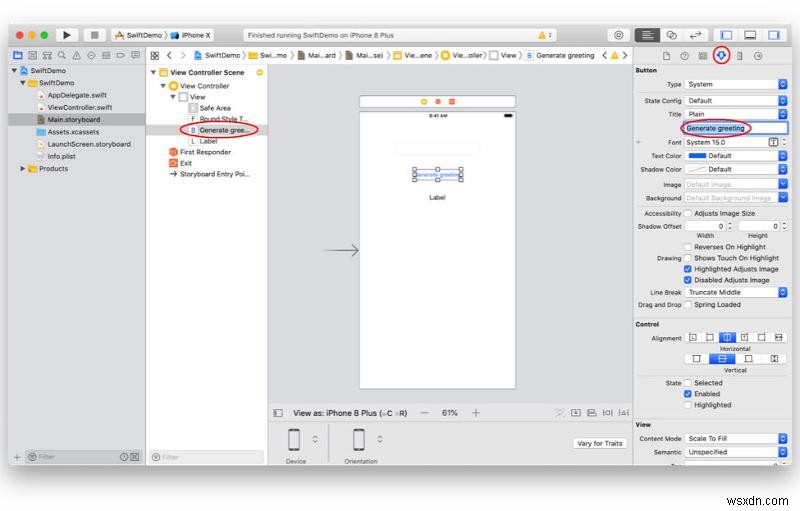Toggle the document outline panel
This screenshot has width=800, height=511.
[278, 413]
